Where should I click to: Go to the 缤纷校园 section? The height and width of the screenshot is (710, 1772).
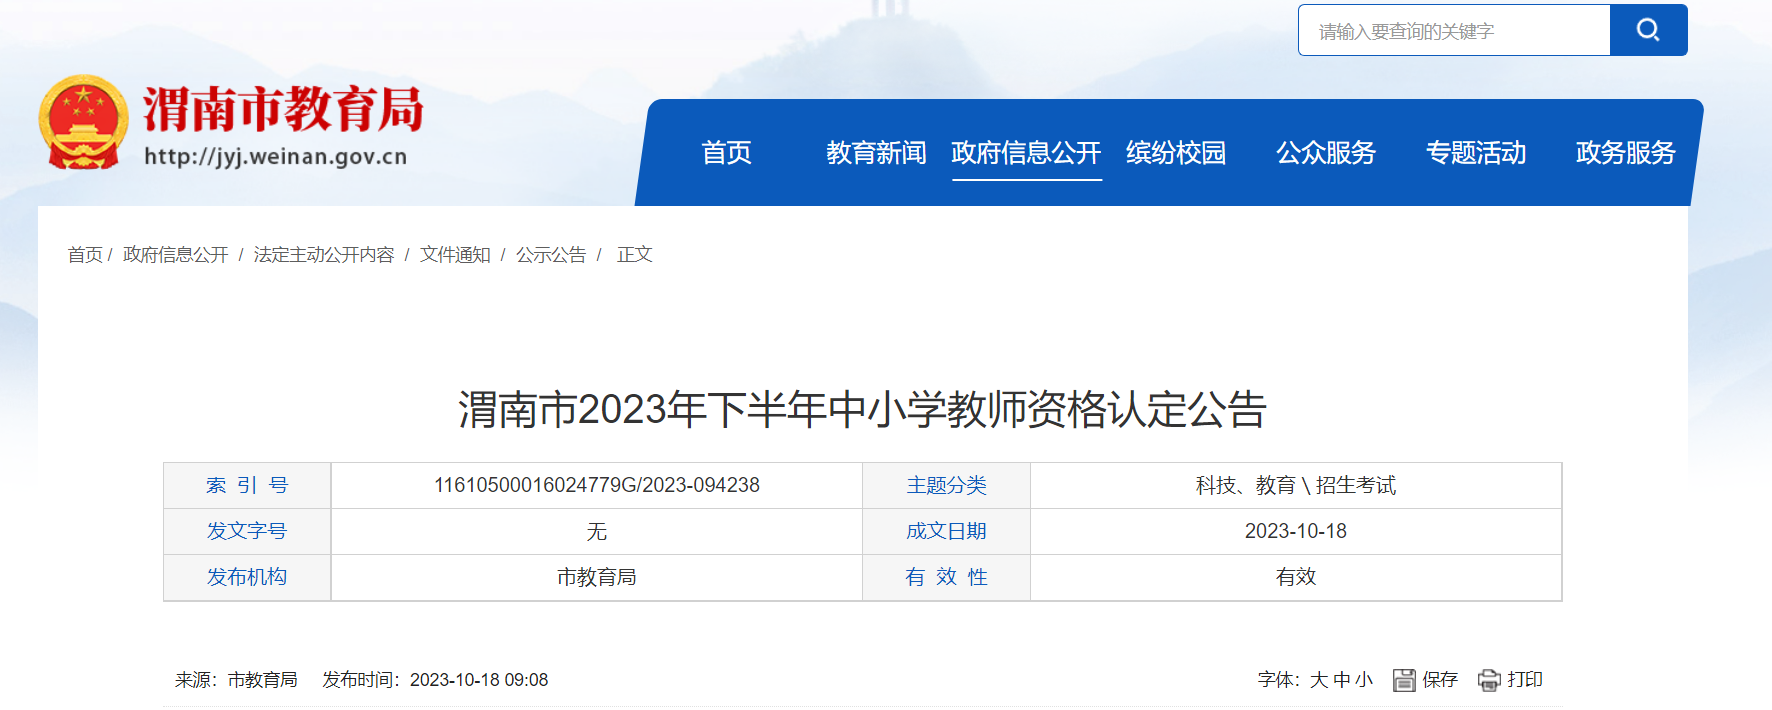click(1176, 153)
